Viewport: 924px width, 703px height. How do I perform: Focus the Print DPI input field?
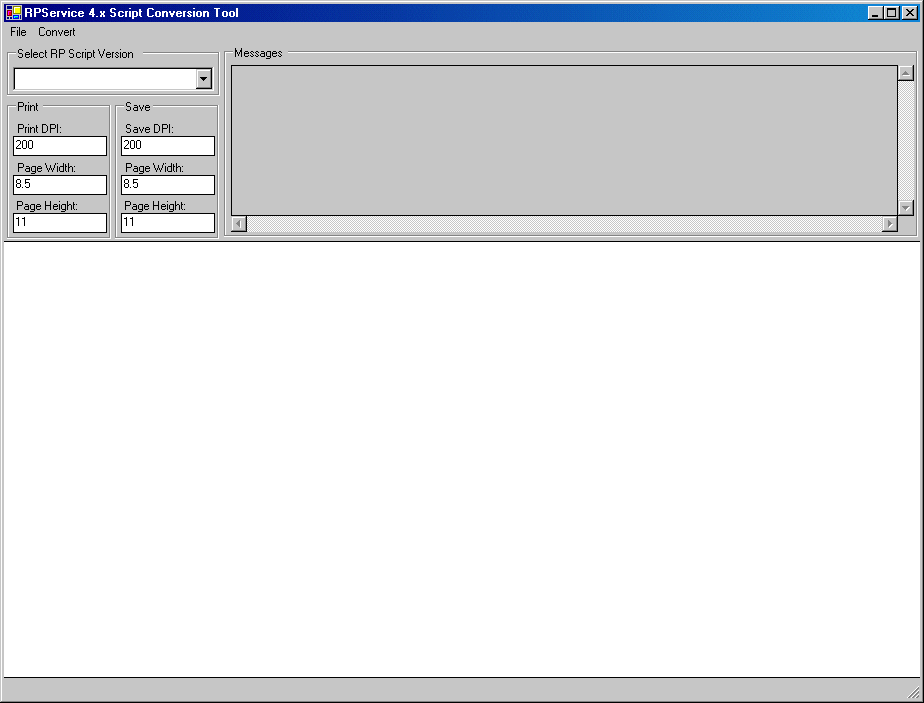point(60,146)
